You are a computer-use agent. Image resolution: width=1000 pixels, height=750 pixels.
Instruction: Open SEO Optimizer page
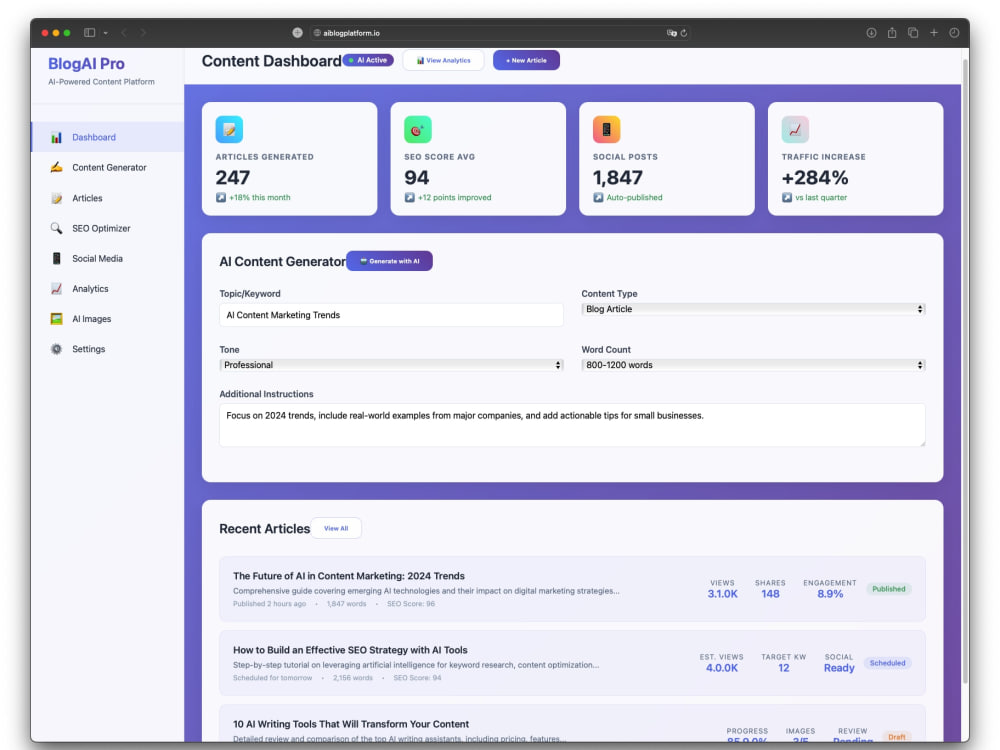click(x=107, y=228)
